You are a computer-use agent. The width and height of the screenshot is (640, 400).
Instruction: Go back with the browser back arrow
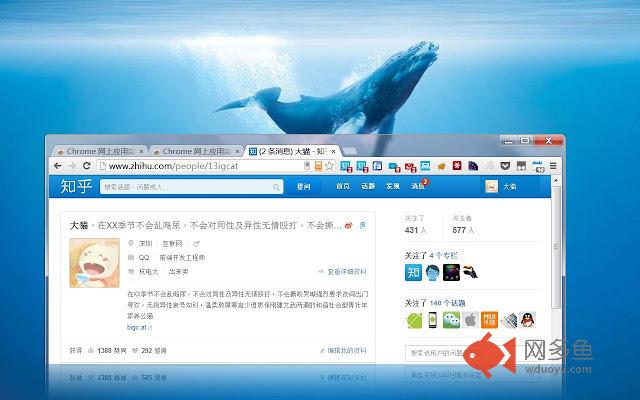(58, 166)
